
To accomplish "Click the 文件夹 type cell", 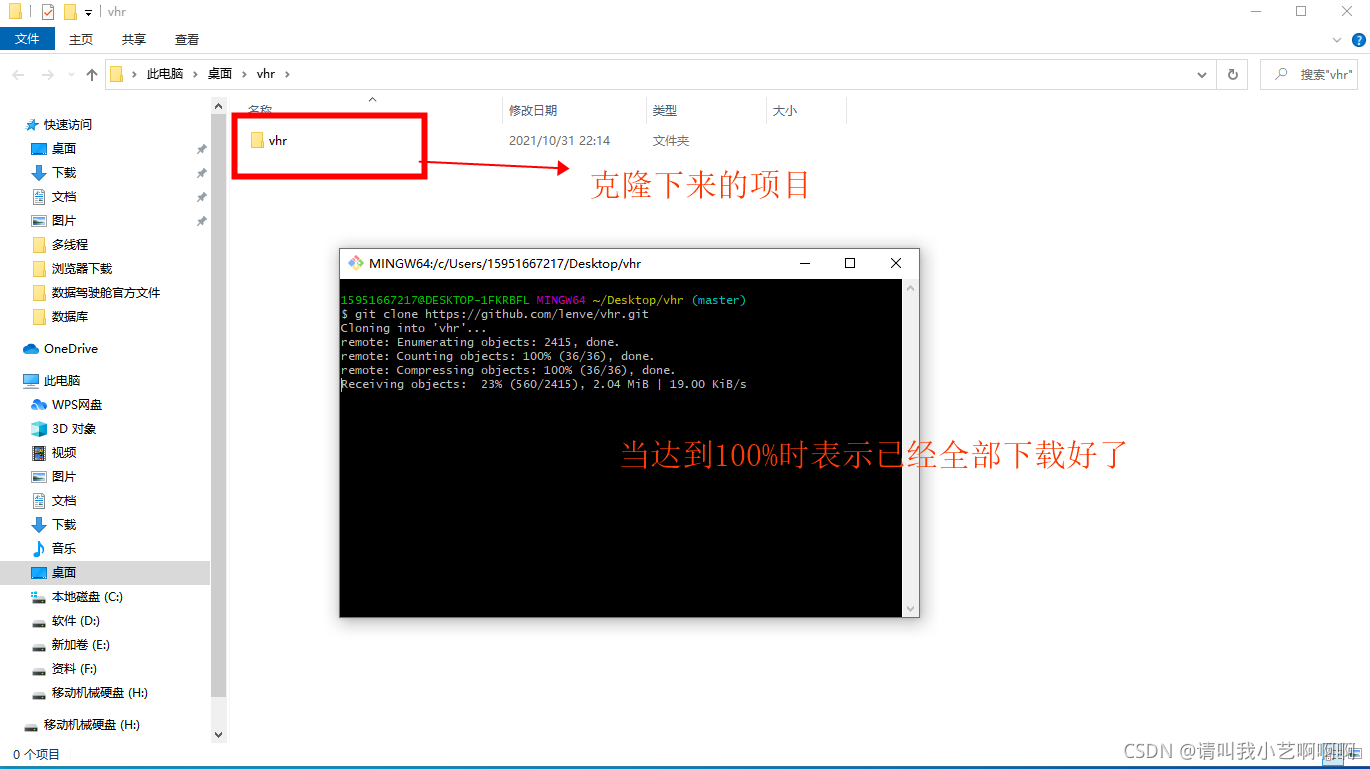I will [x=671, y=141].
